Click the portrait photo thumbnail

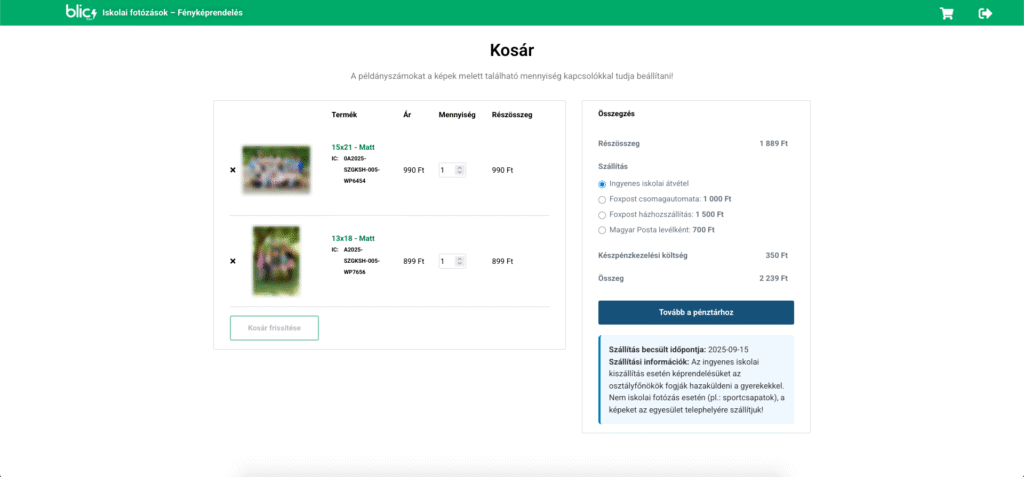coord(276,261)
